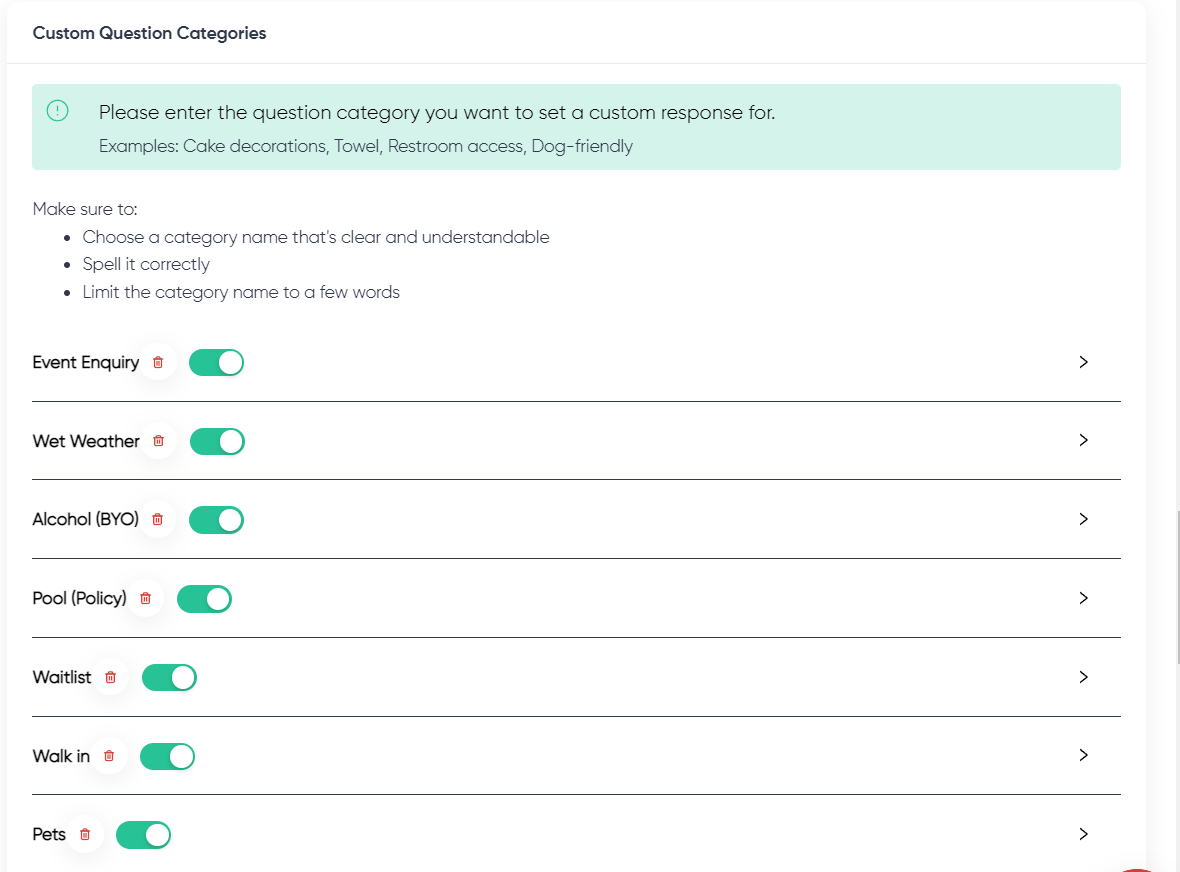Disable the Event Enquiry toggle

tap(217, 362)
